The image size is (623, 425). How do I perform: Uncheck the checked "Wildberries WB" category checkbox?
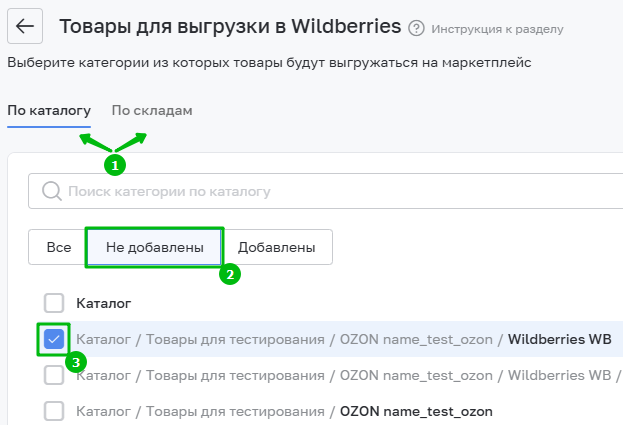(x=54, y=339)
